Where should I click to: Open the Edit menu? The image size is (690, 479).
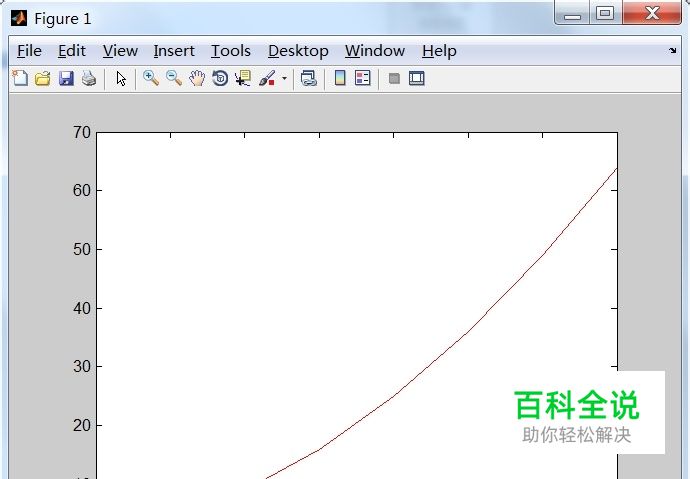click(x=72, y=51)
